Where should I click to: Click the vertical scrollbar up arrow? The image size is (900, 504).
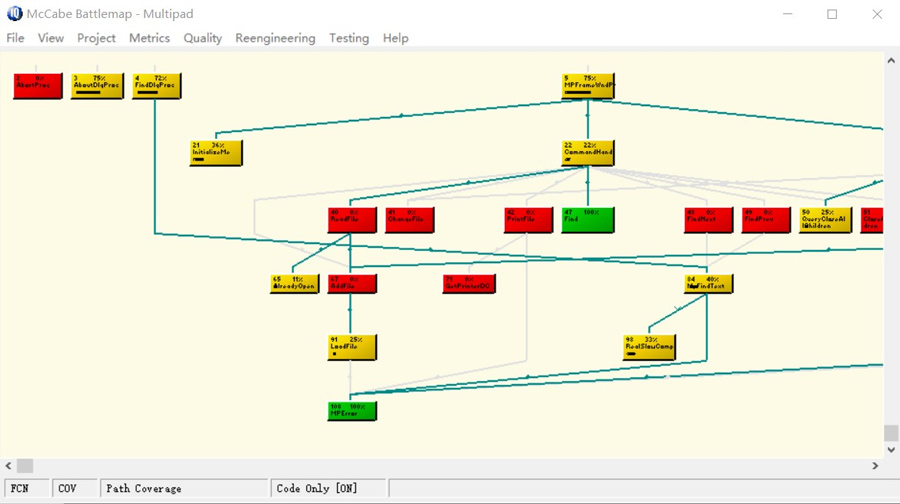tap(891, 60)
